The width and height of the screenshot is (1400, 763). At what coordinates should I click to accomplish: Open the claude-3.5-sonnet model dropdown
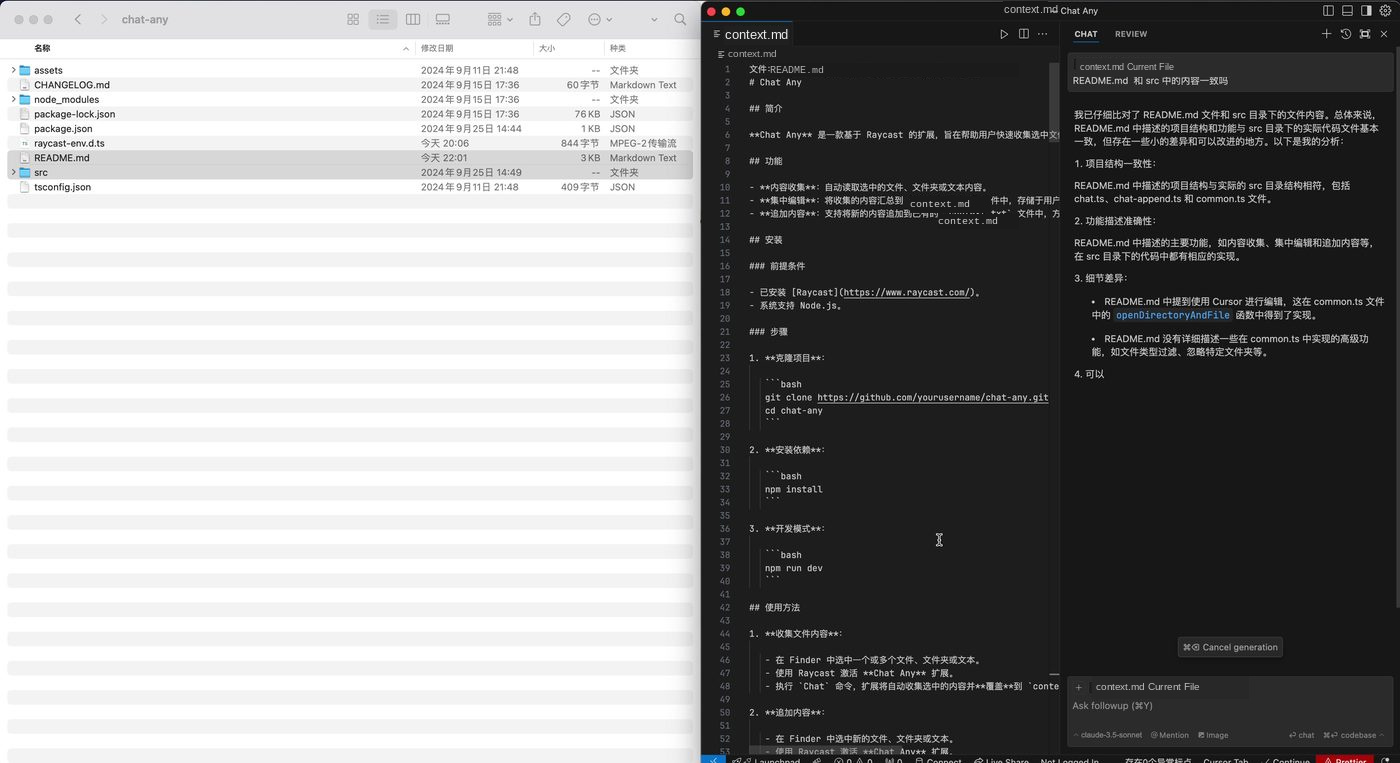click(1107, 735)
